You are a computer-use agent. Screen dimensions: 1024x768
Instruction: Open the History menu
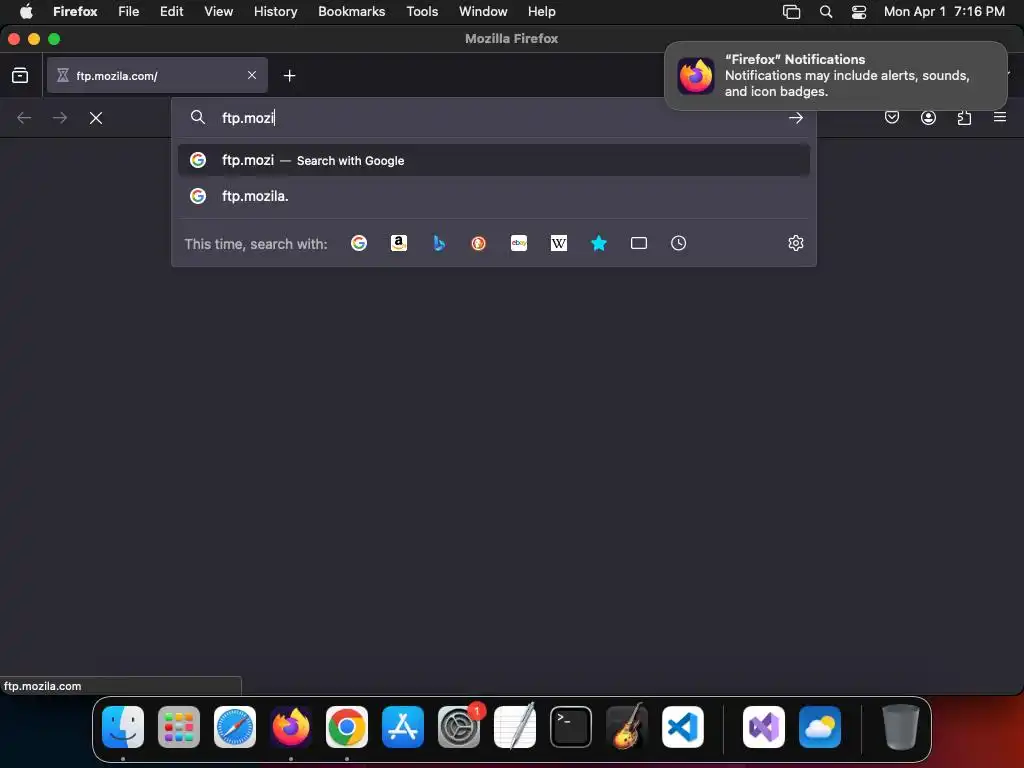[x=276, y=11]
